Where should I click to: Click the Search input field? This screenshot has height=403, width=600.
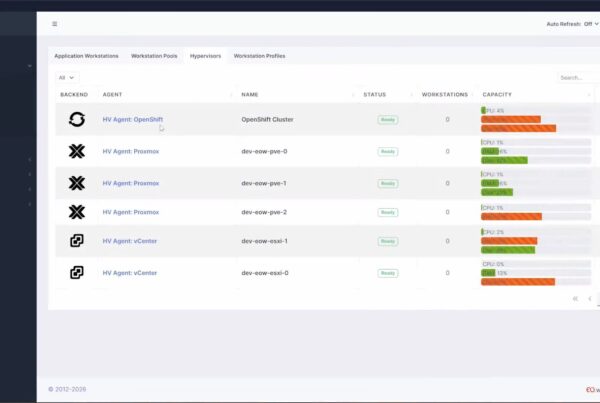tap(578, 78)
